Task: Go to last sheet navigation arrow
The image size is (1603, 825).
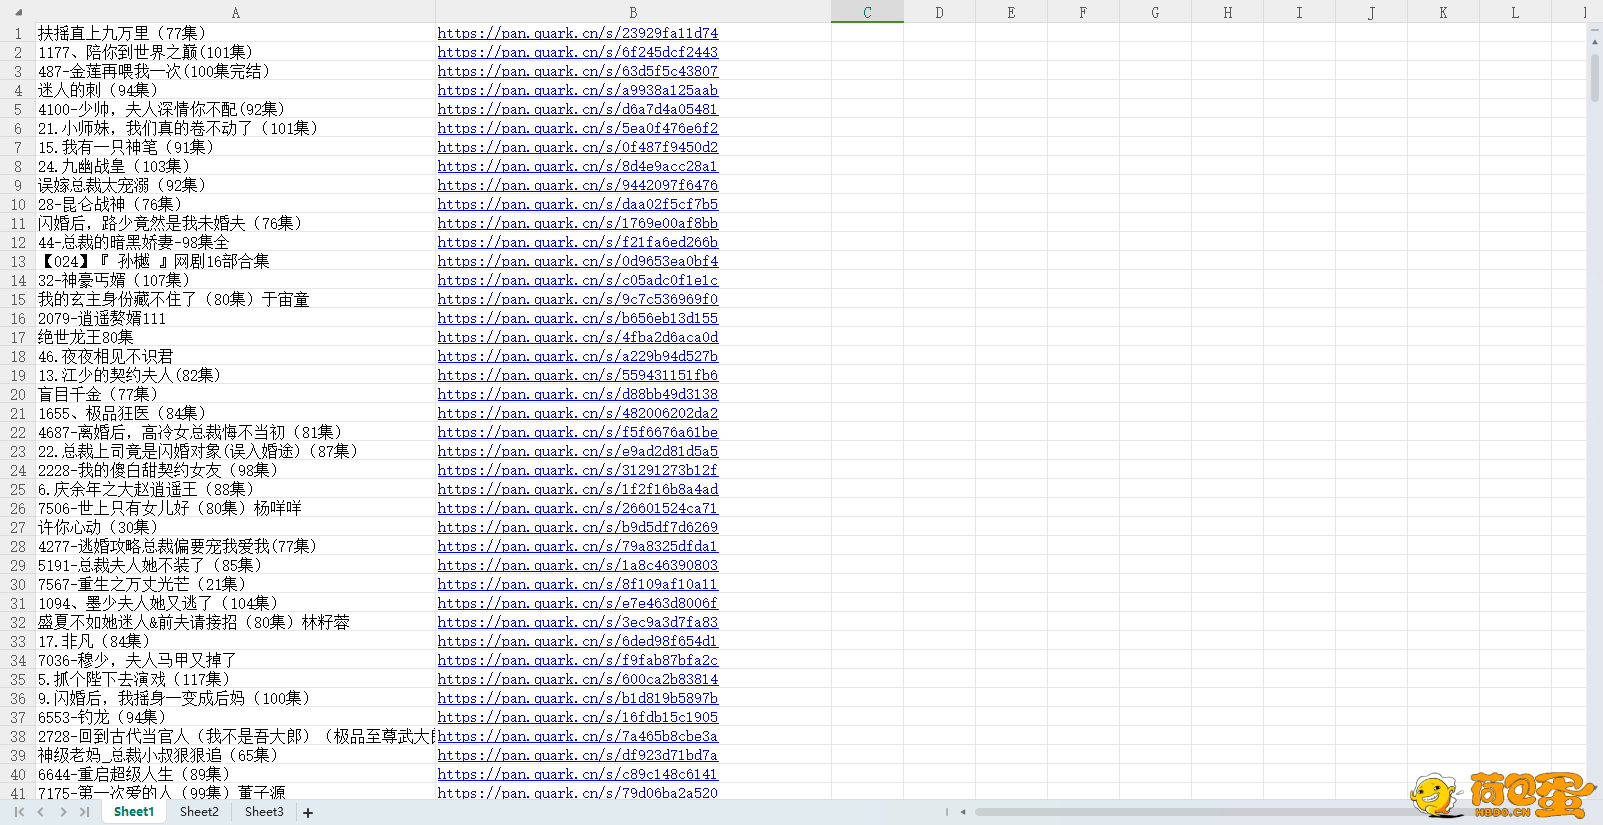Action: [x=85, y=812]
